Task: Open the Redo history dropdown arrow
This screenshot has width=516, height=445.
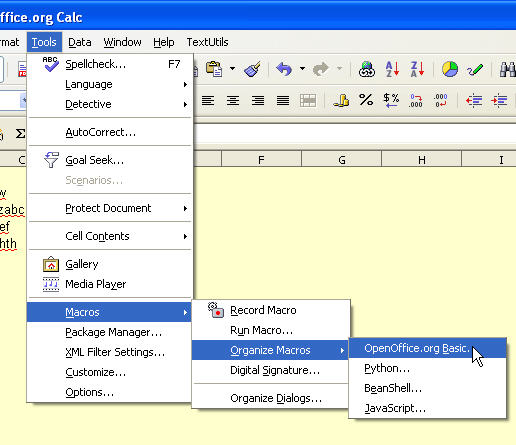Action: click(339, 69)
